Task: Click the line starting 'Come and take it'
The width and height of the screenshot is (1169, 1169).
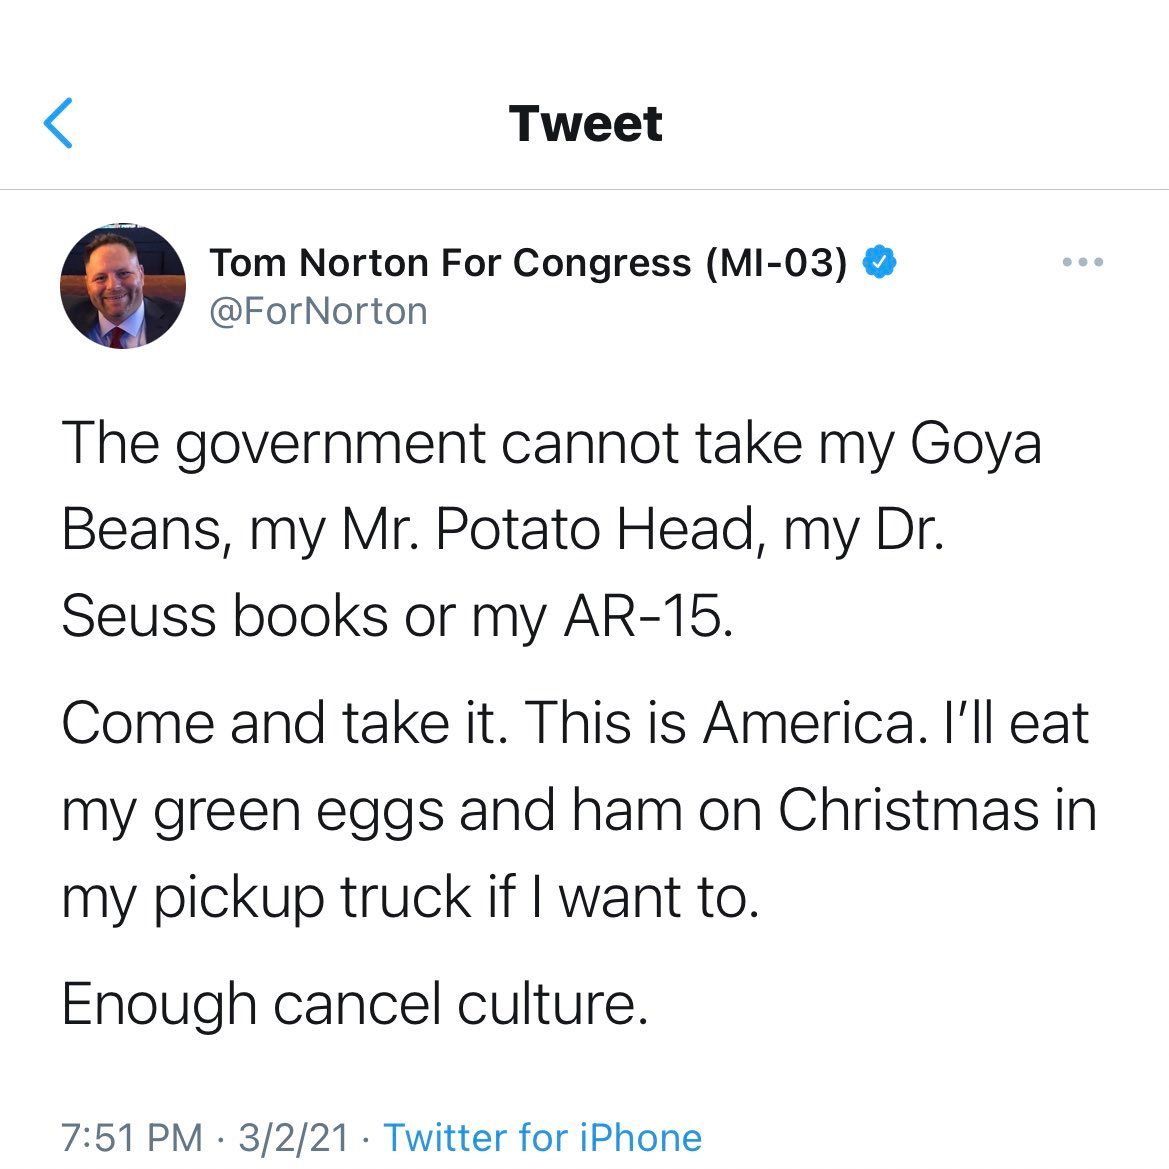Action: (575, 724)
